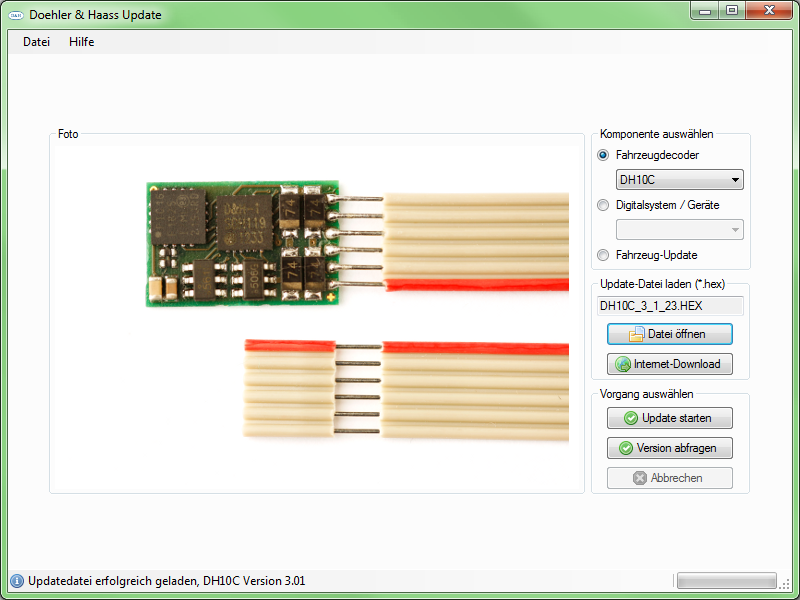
Task: Open the Hilfe menu
Action: pyautogui.click(x=82, y=42)
